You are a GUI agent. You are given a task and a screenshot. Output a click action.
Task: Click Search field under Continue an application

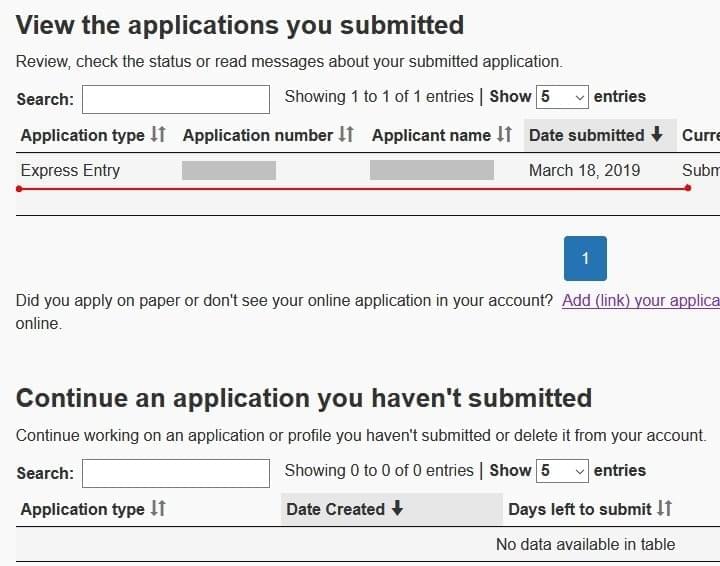(176, 473)
